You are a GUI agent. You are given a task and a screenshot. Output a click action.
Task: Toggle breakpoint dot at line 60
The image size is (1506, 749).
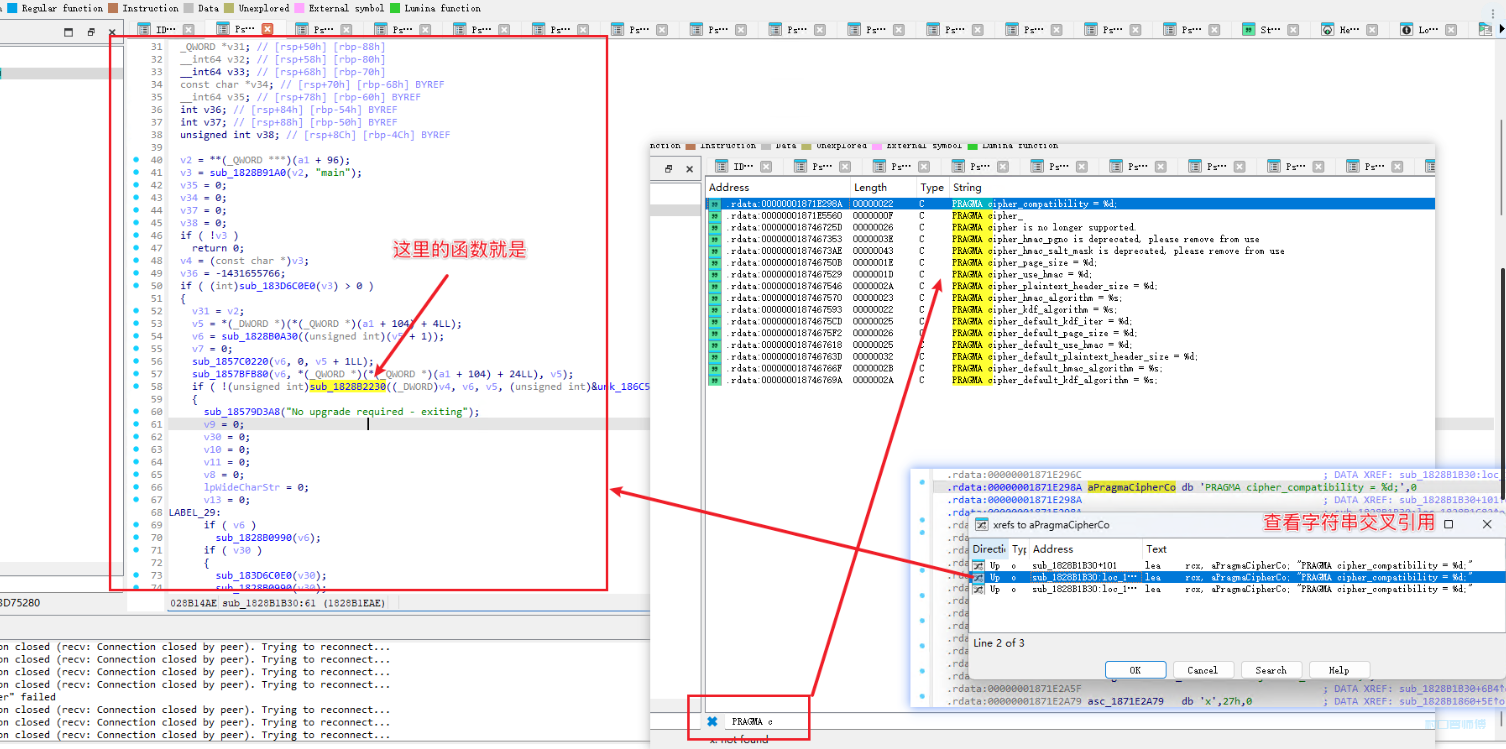click(136, 411)
